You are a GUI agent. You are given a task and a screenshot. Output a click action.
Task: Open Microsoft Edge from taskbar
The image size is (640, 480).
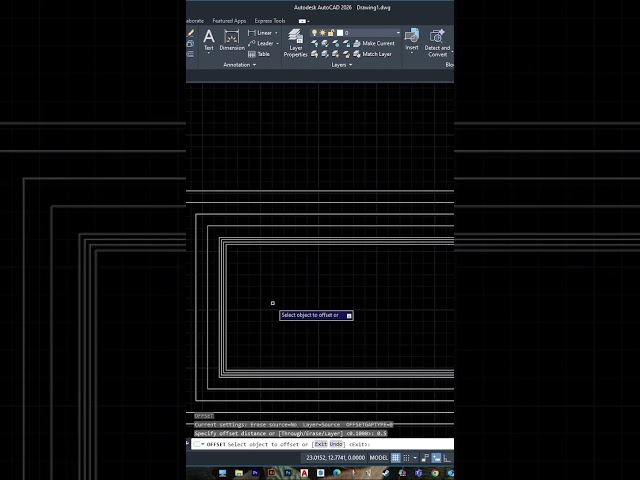click(337, 473)
